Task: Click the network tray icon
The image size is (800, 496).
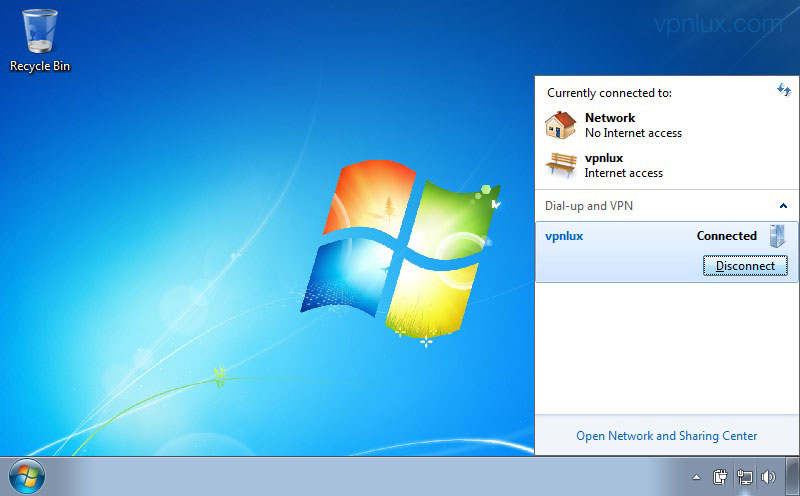Action: point(744,477)
